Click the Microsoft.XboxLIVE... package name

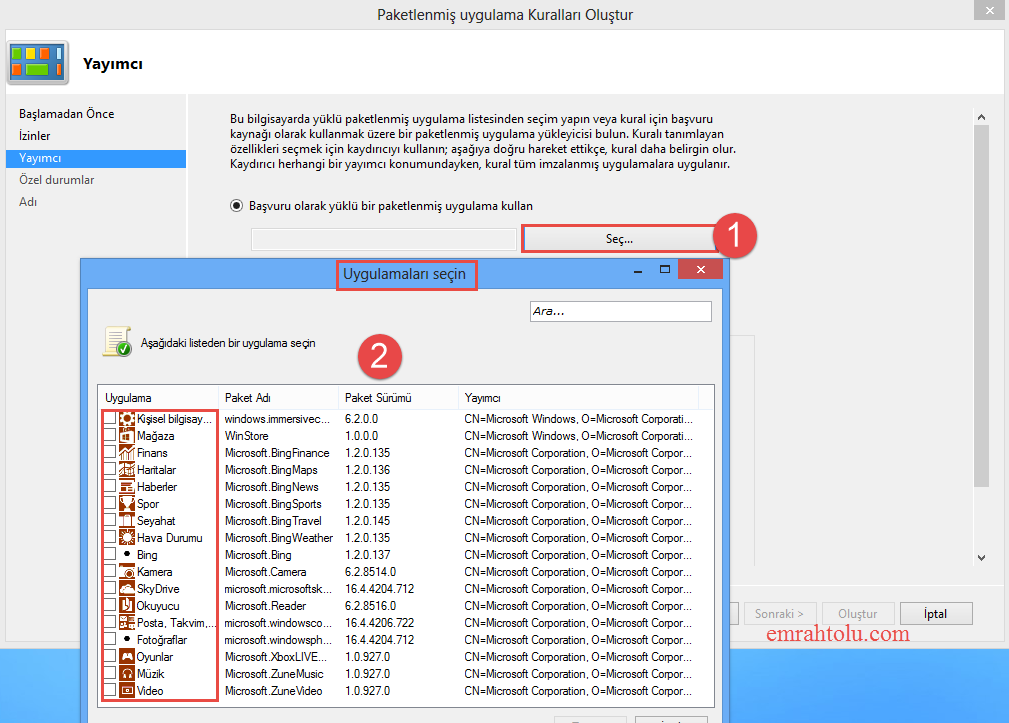(x=275, y=657)
